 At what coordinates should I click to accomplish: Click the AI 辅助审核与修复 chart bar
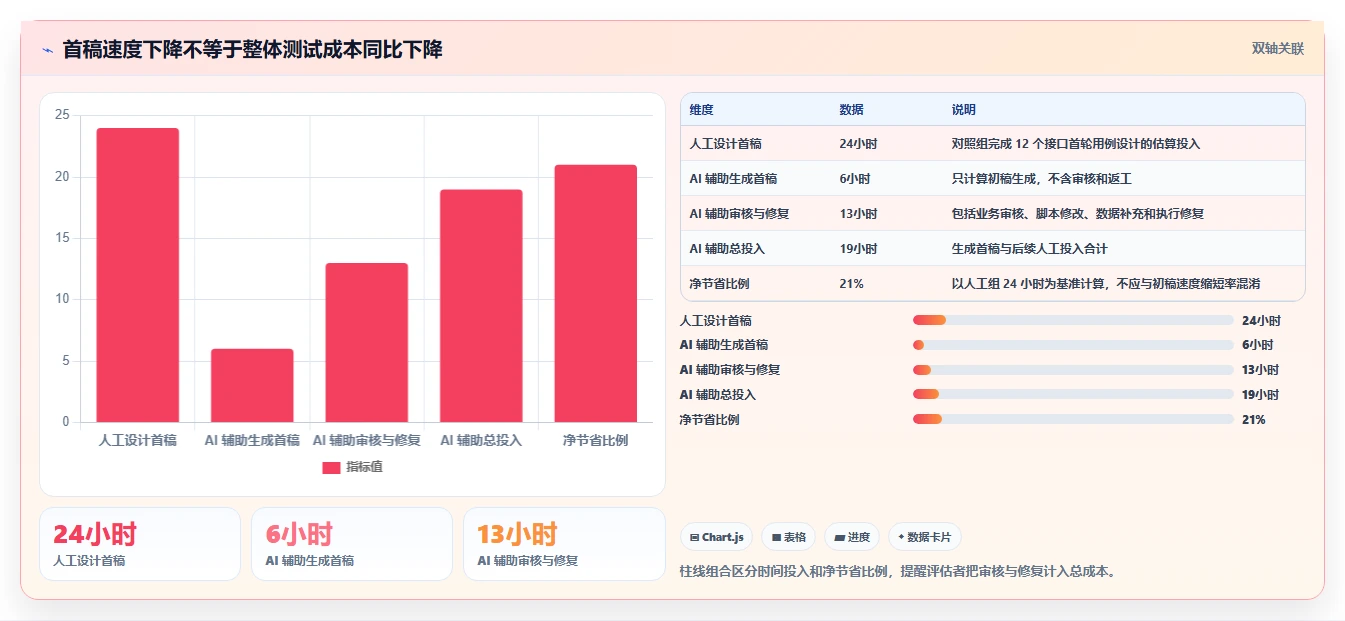[x=367, y=342]
